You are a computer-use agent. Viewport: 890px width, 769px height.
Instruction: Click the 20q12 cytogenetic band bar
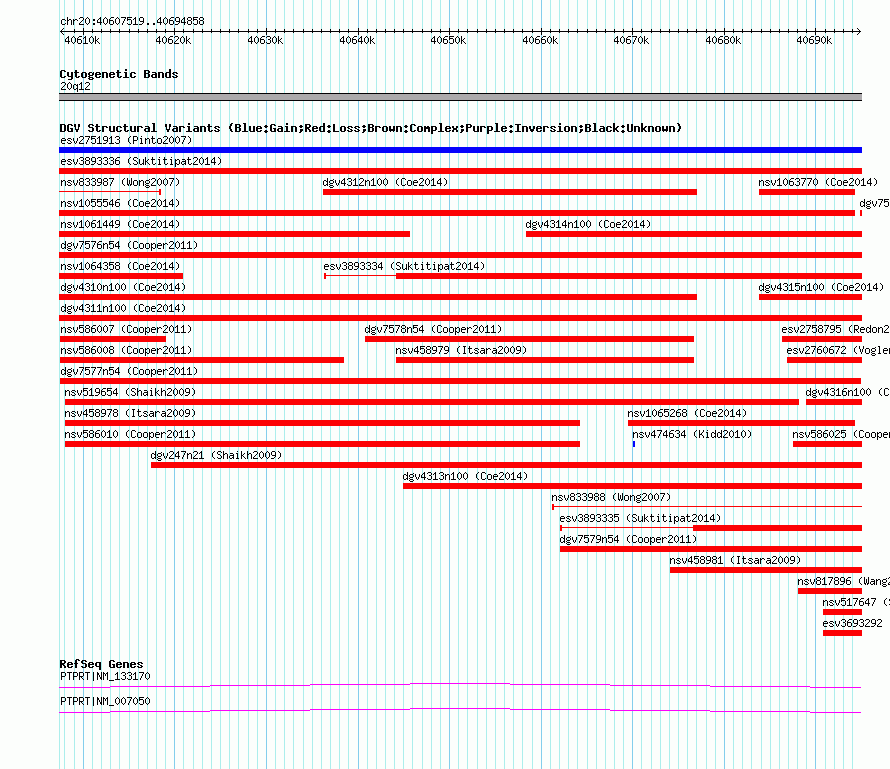point(460,97)
